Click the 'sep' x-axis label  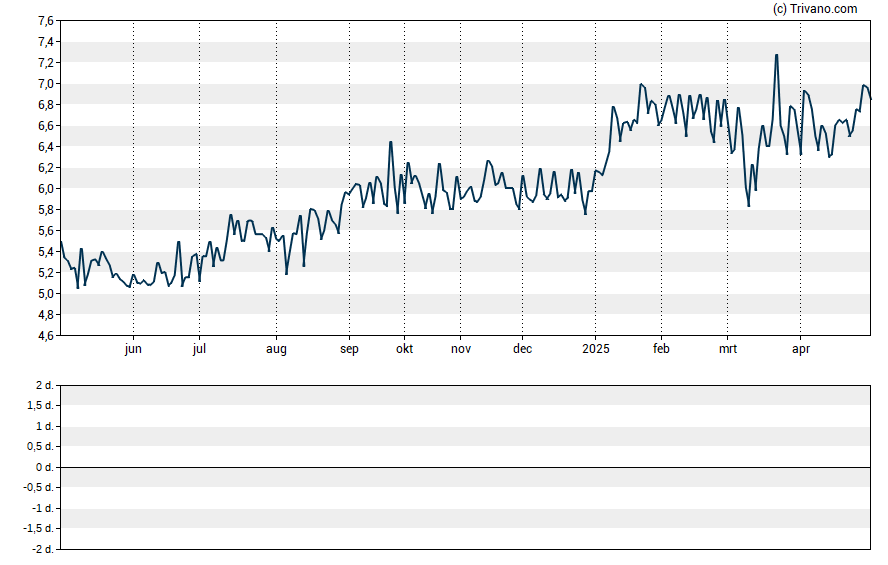click(349, 349)
